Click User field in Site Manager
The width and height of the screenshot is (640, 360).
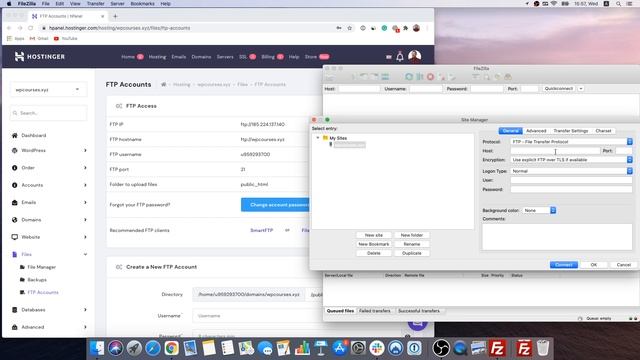[x=571, y=180]
